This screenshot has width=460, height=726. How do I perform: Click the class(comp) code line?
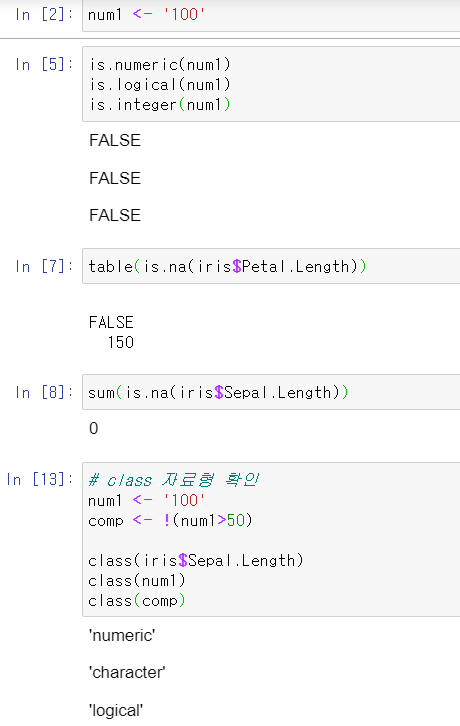pos(137,601)
